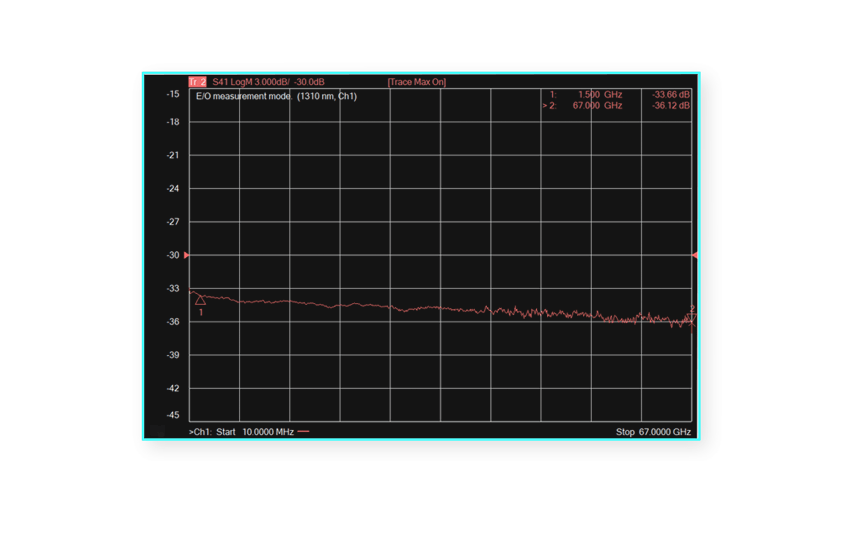Screen dimensions: 850x539
Task: Click right reference level arrow at -30
Action: pyautogui.click(x=695, y=255)
